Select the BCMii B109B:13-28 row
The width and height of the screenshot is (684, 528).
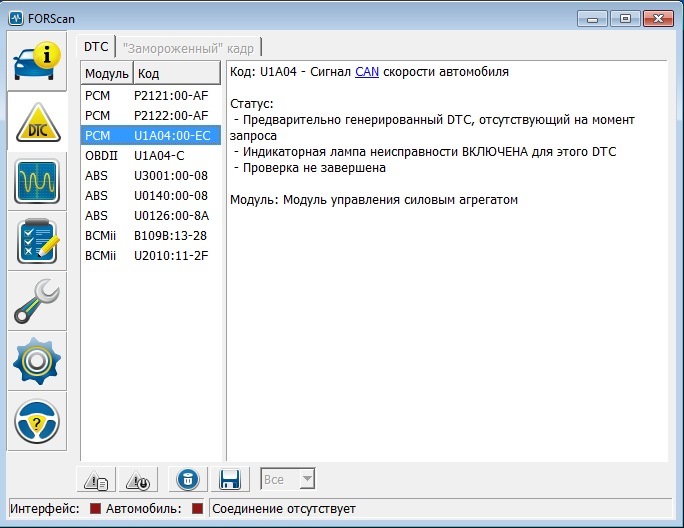(x=151, y=236)
